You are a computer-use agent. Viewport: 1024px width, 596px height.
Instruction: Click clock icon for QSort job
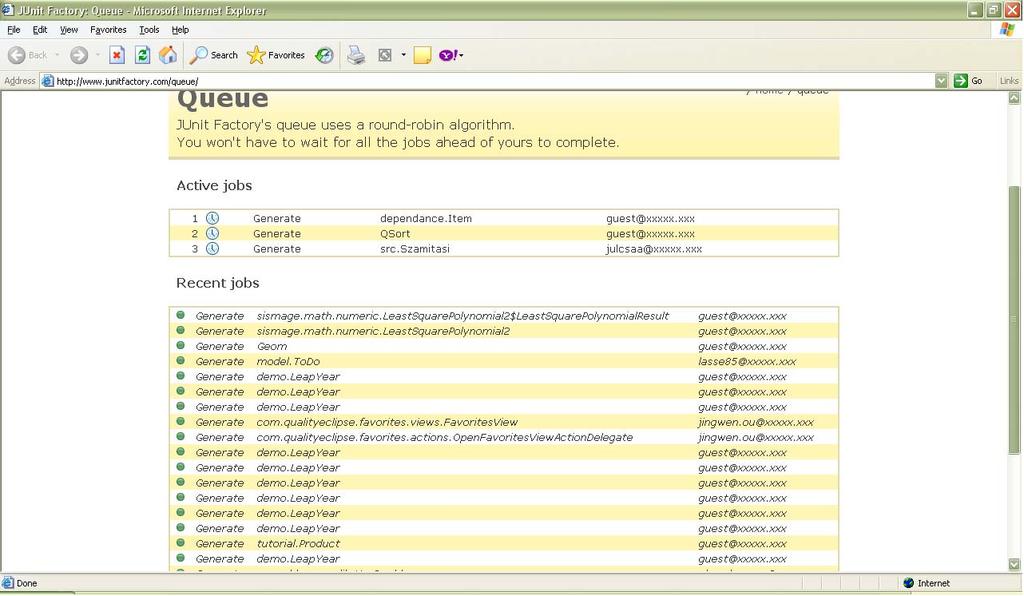[x=212, y=233]
